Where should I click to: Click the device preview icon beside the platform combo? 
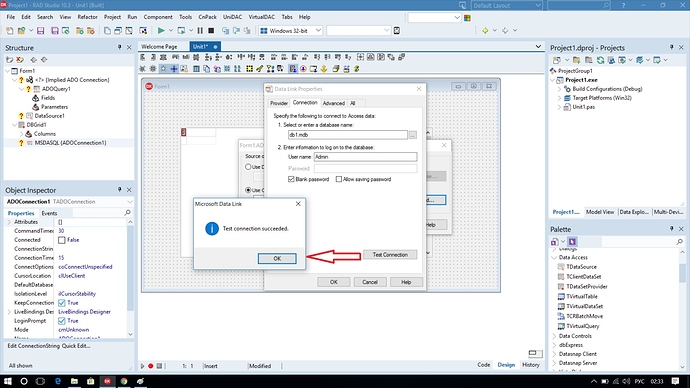click(x=397, y=30)
